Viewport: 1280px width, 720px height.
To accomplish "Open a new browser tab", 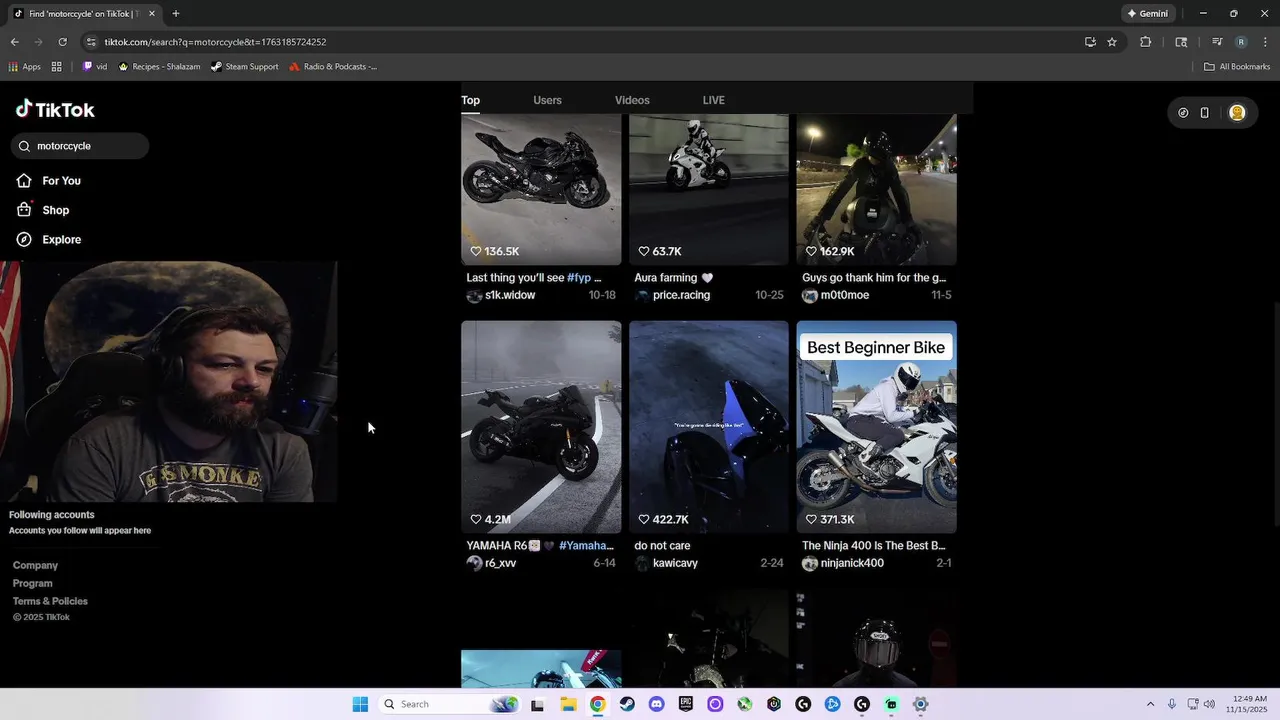I will 176,13.
